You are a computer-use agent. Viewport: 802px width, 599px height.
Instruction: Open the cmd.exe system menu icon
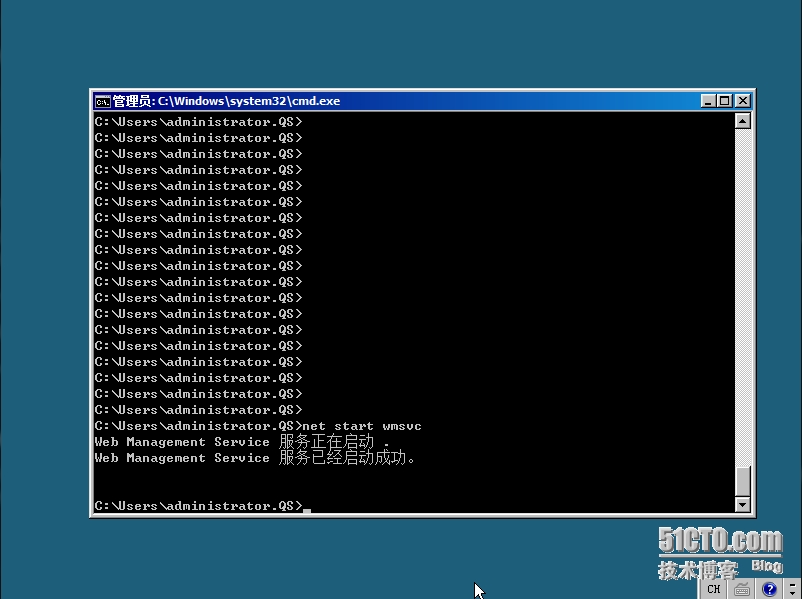click(x=102, y=101)
